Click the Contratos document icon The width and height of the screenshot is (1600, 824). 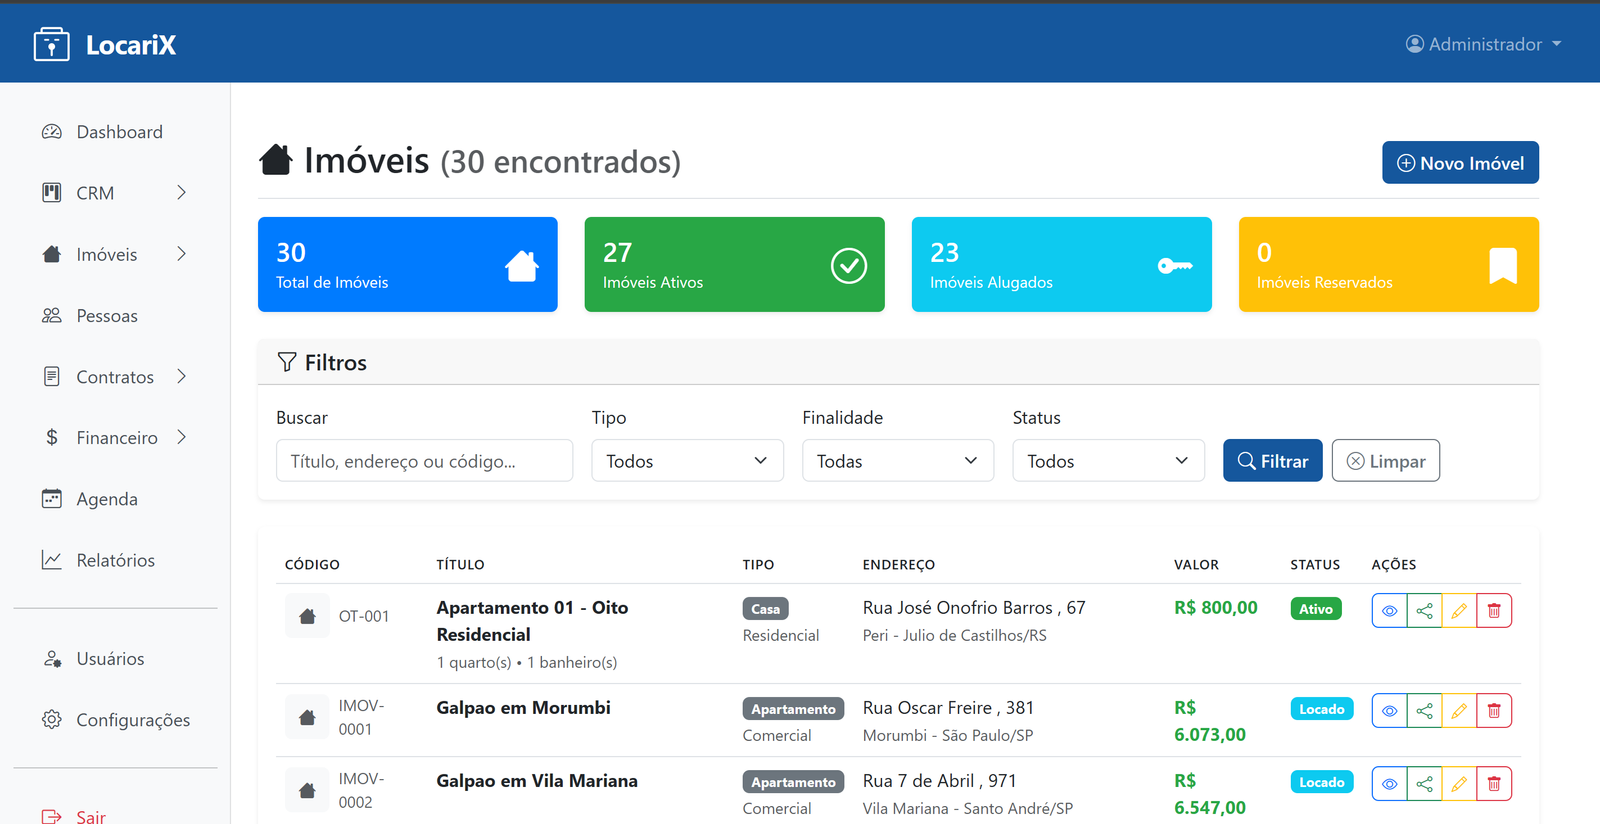pos(52,376)
